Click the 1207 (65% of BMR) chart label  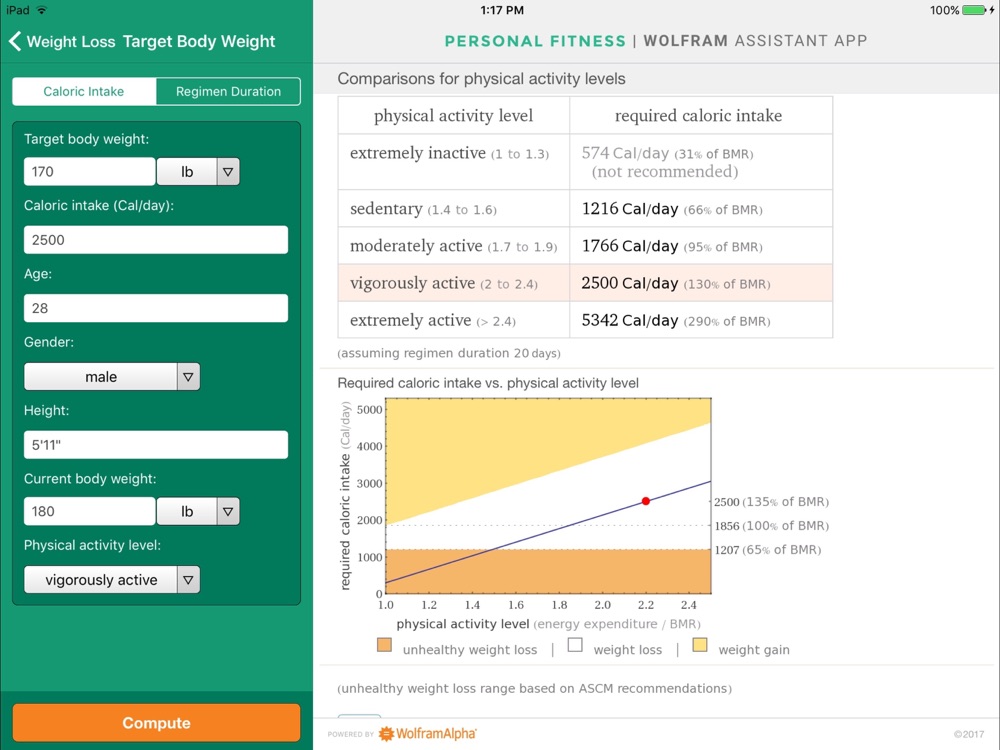tap(768, 550)
